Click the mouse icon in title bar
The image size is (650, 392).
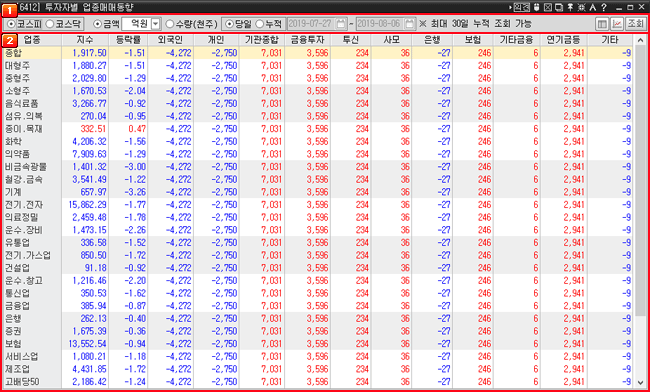tap(536, 7)
